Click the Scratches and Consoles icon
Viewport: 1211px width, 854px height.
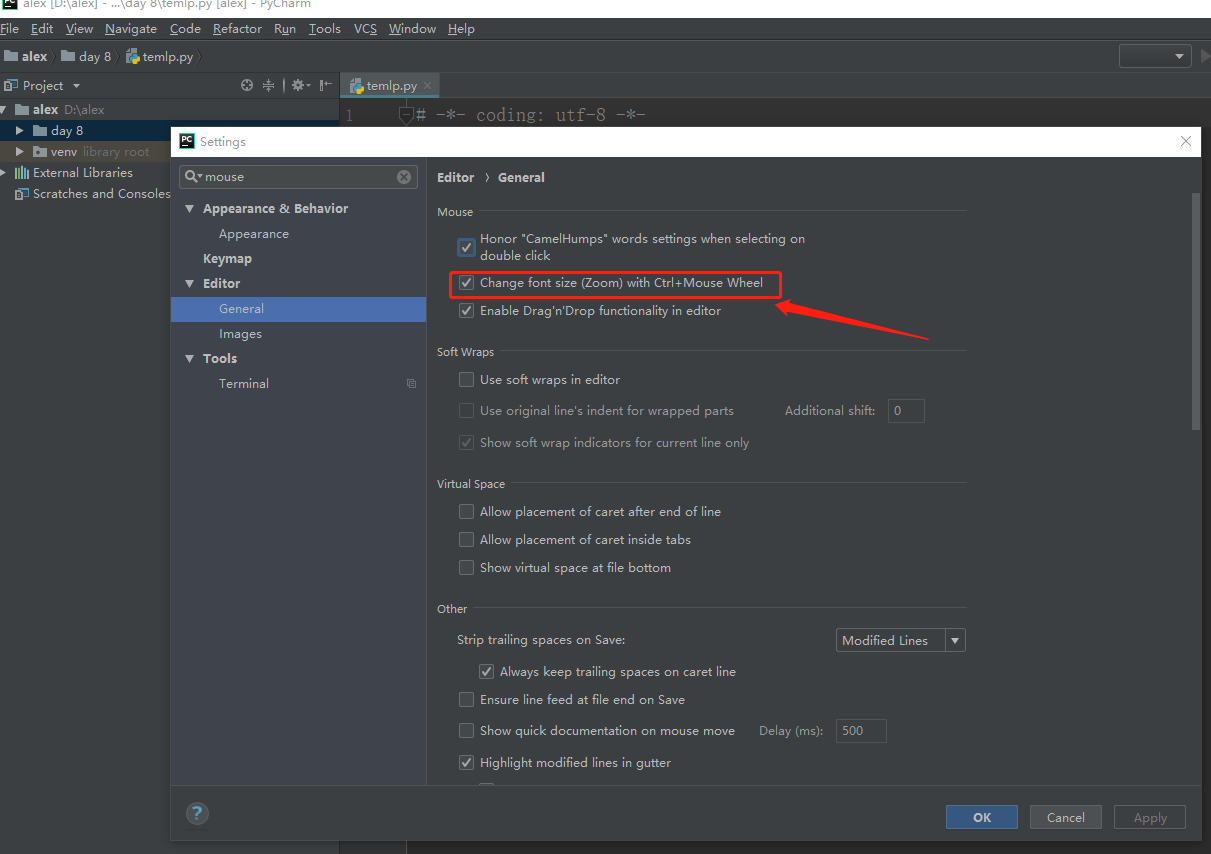coord(22,194)
